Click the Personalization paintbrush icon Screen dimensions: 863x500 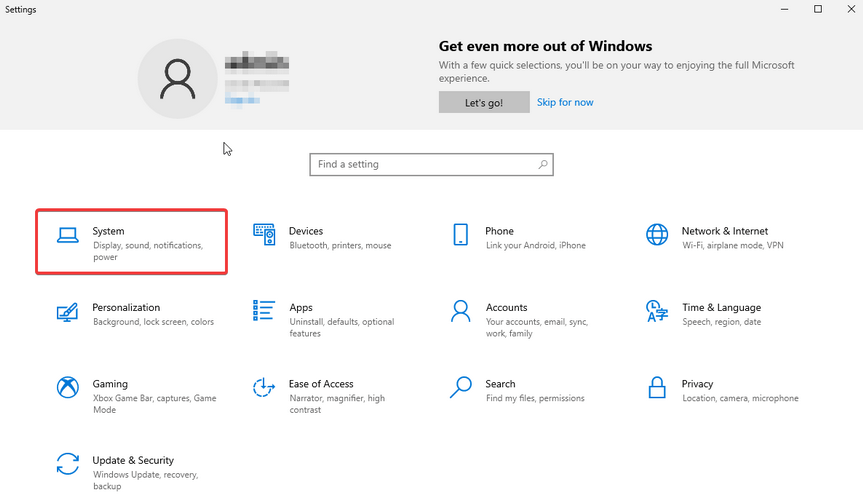pyautogui.click(x=67, y=312)
